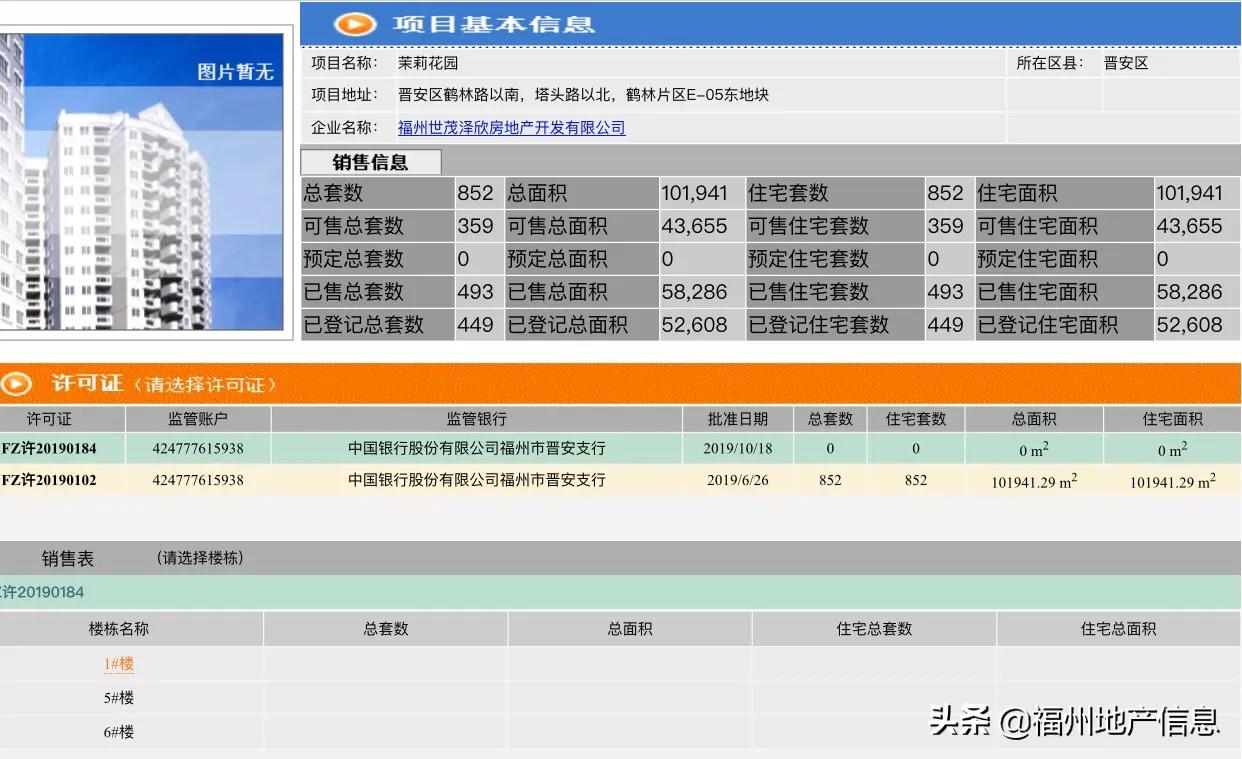Click the 晋安区 district value cell

pyautogui.click(x=1147, y=62)
